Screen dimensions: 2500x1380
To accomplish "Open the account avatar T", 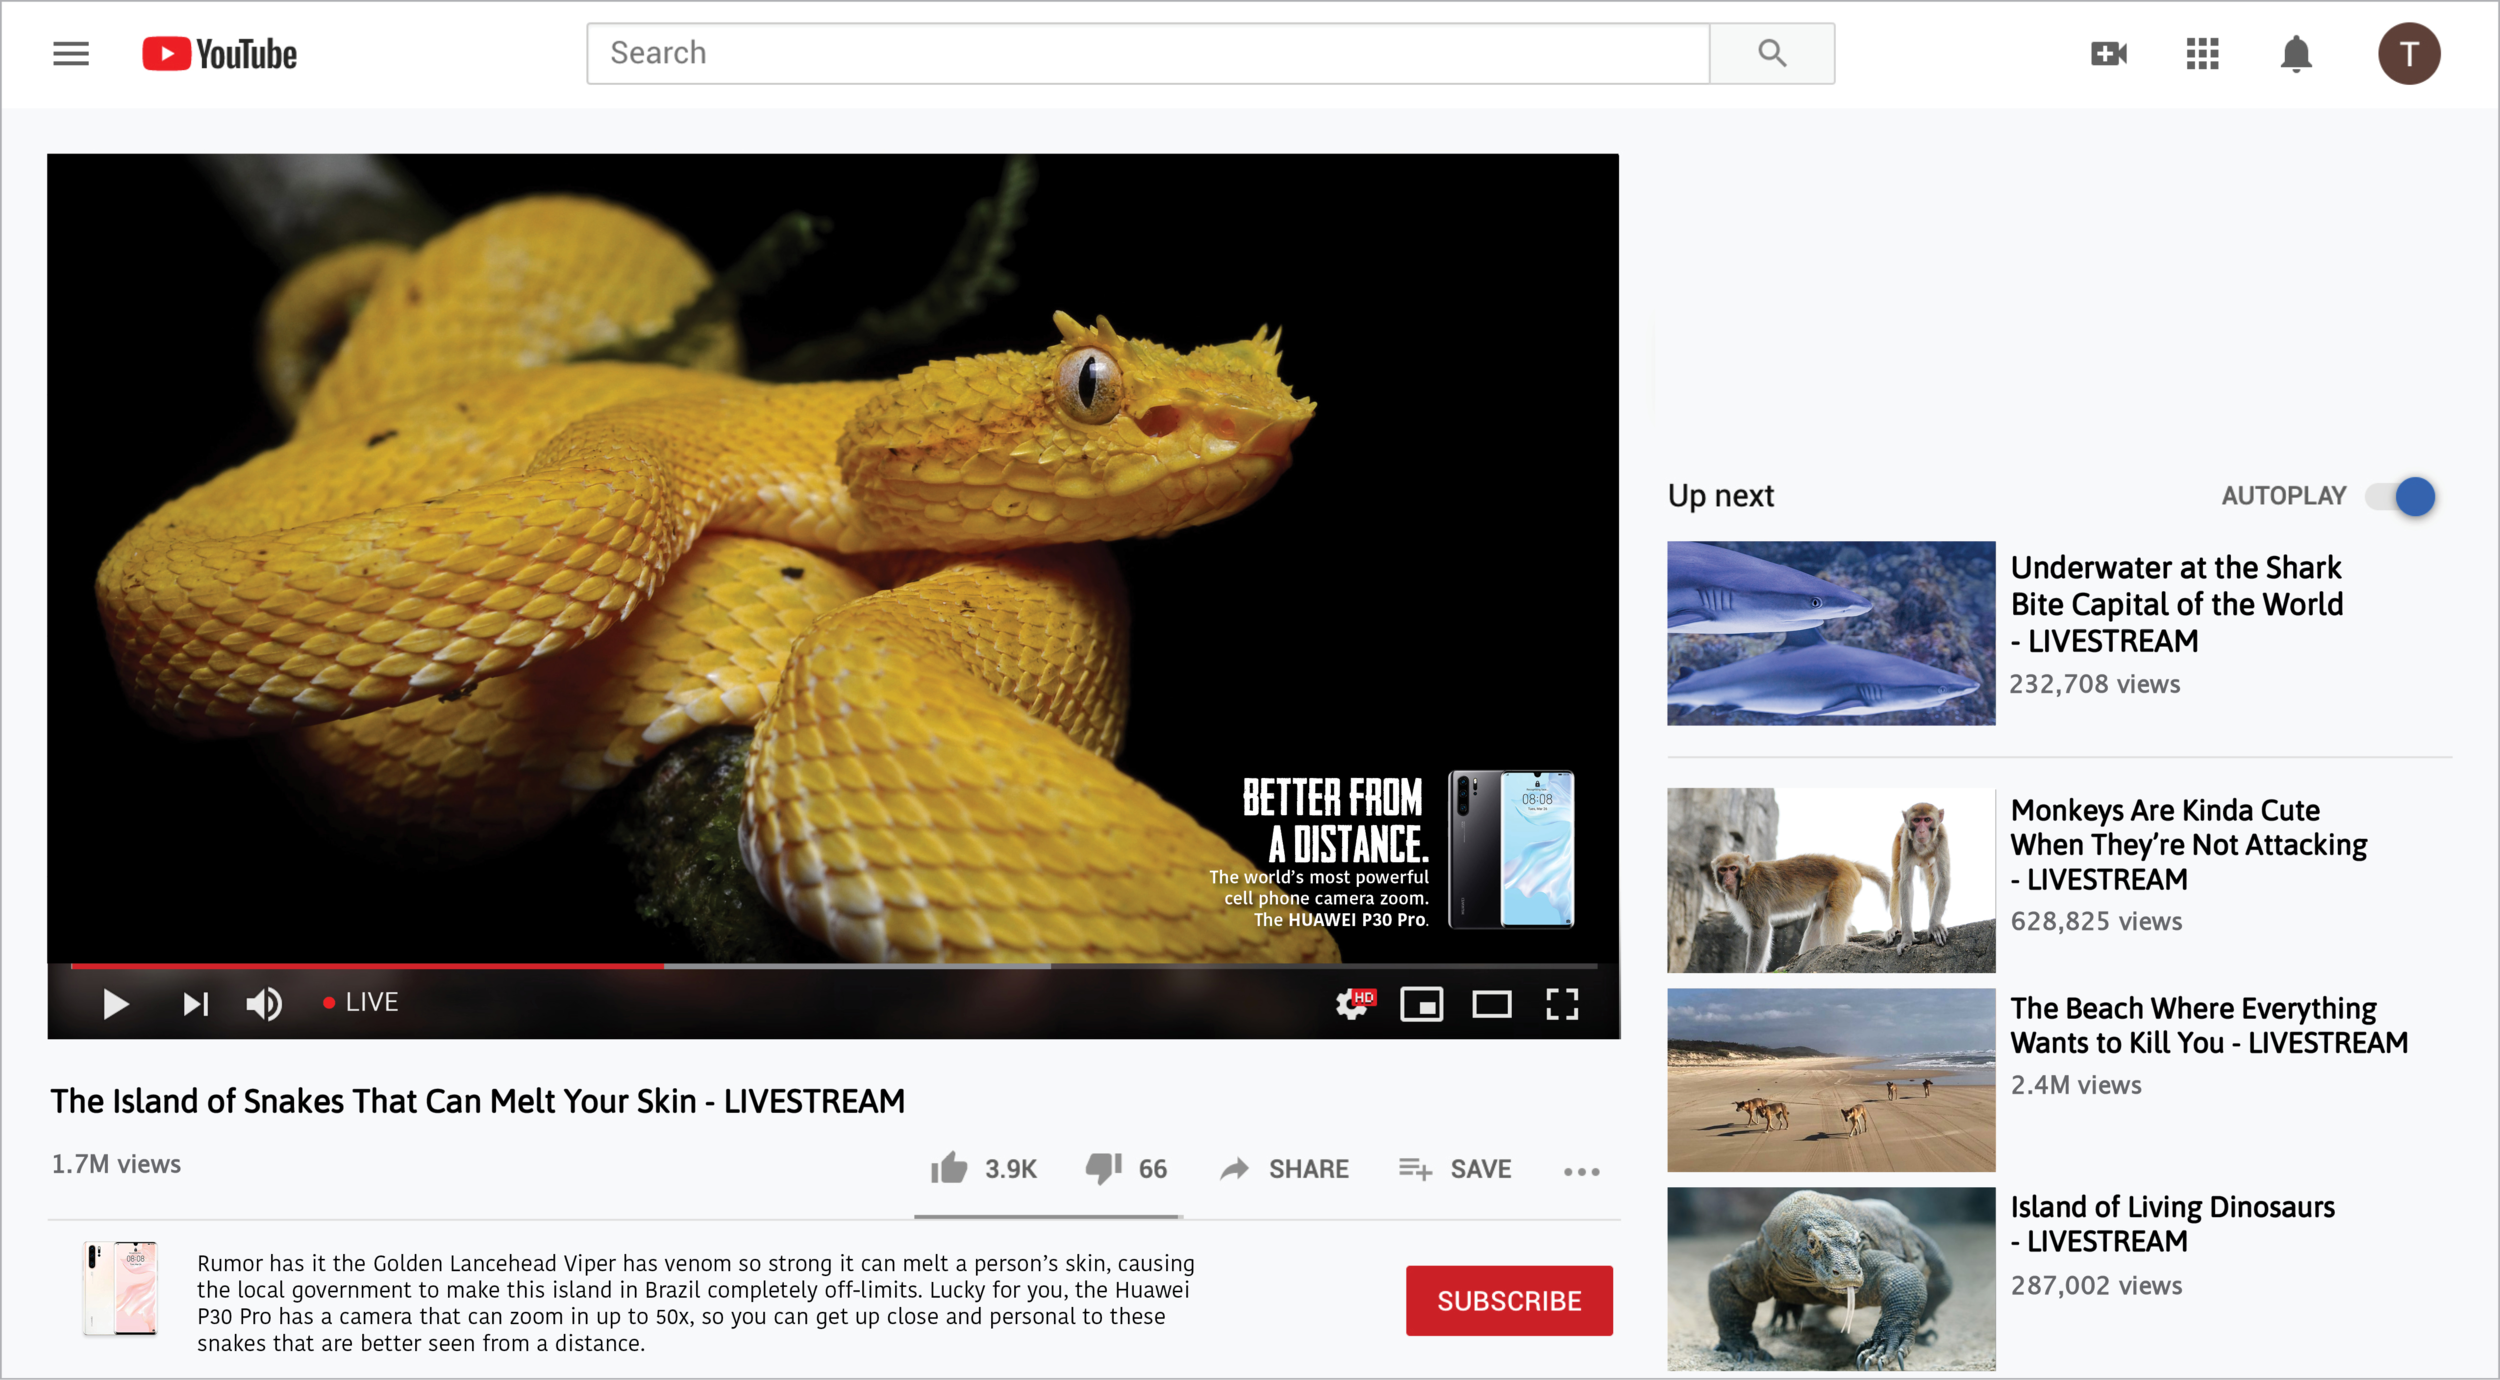I will click(2409, 53).
